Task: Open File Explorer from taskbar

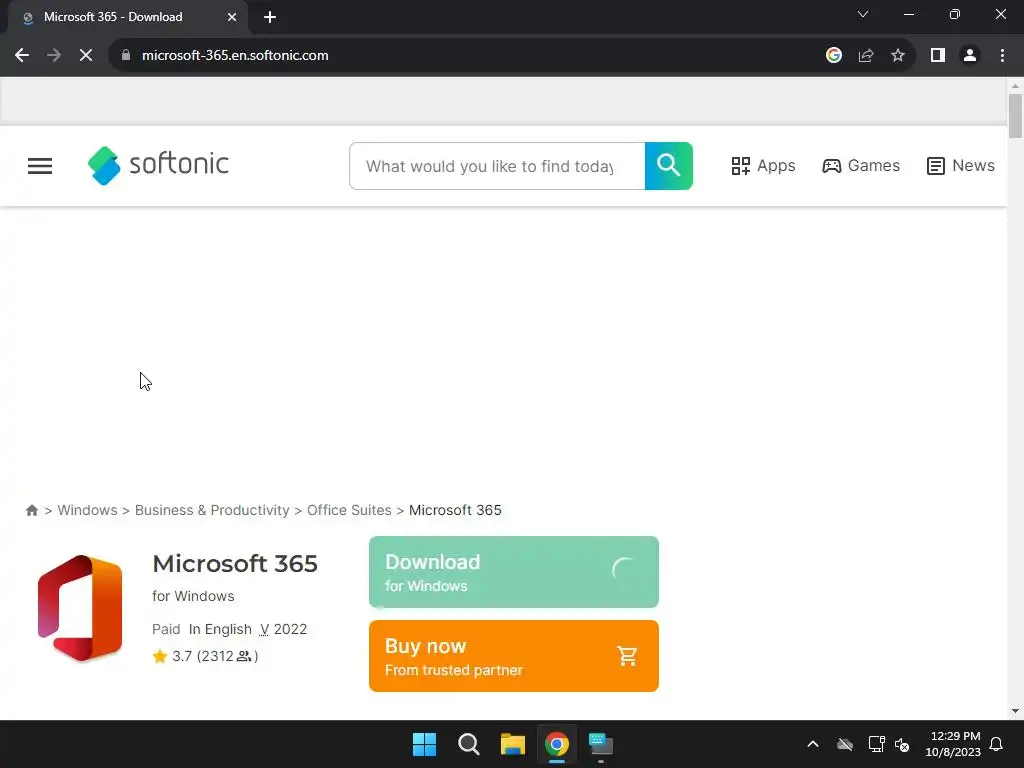Action: pos(513,744)
